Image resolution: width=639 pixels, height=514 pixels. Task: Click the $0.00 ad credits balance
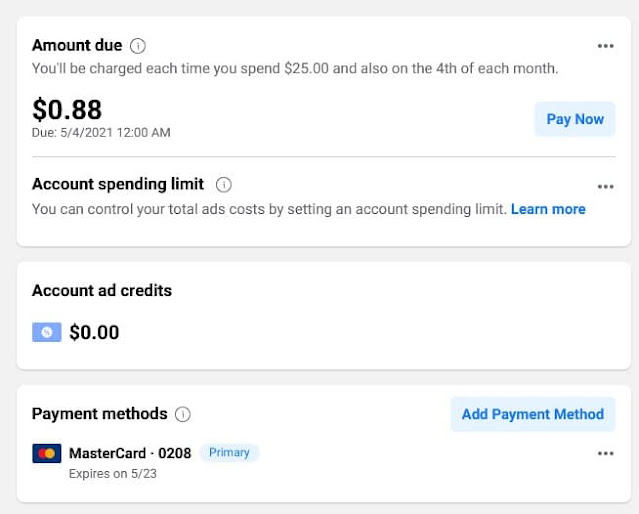[94, 332]
